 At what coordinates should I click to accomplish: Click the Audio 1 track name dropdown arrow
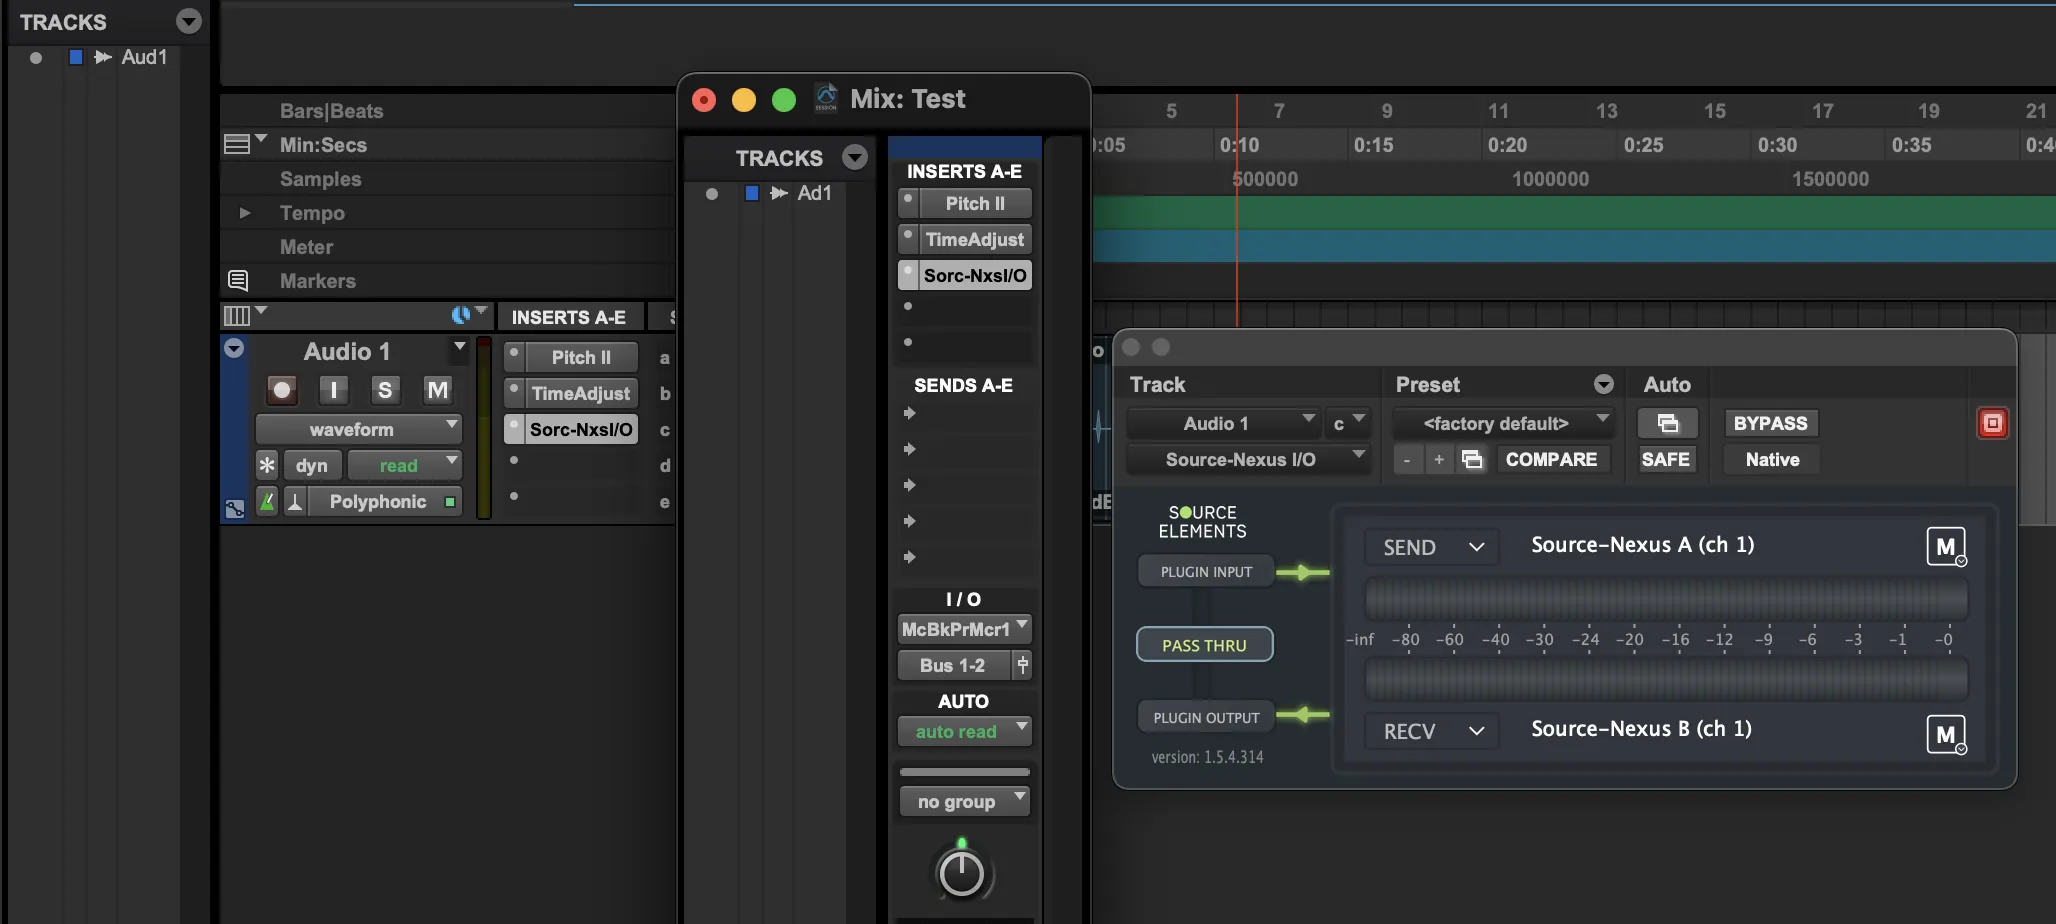pos(459,347)
